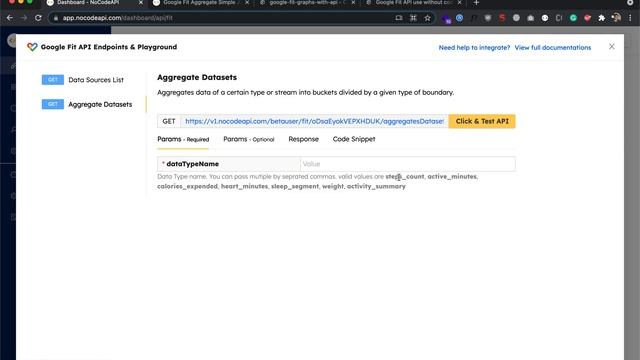
Task: Click the dataTypeName Value input field
Action: (407, 164)
